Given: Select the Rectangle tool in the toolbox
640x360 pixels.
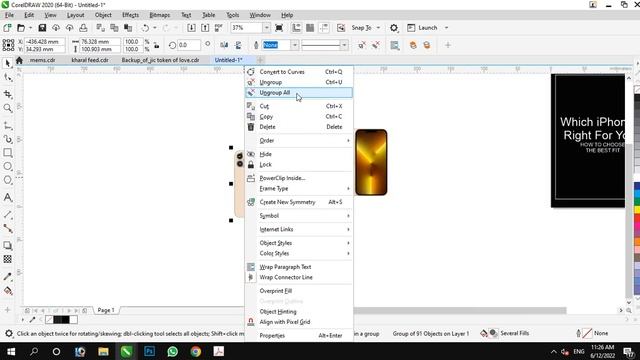Looking at the screenshot, I should point(7,153).
